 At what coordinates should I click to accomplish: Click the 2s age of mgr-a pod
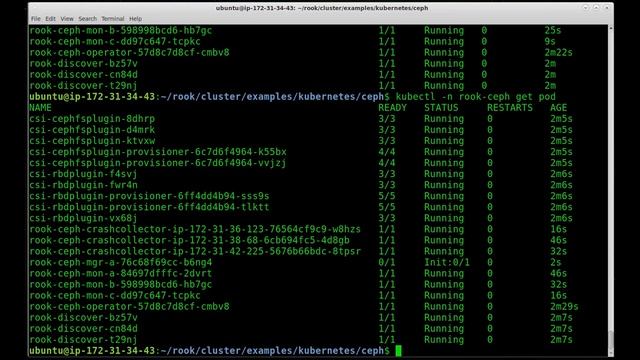(x=556, y=262)
